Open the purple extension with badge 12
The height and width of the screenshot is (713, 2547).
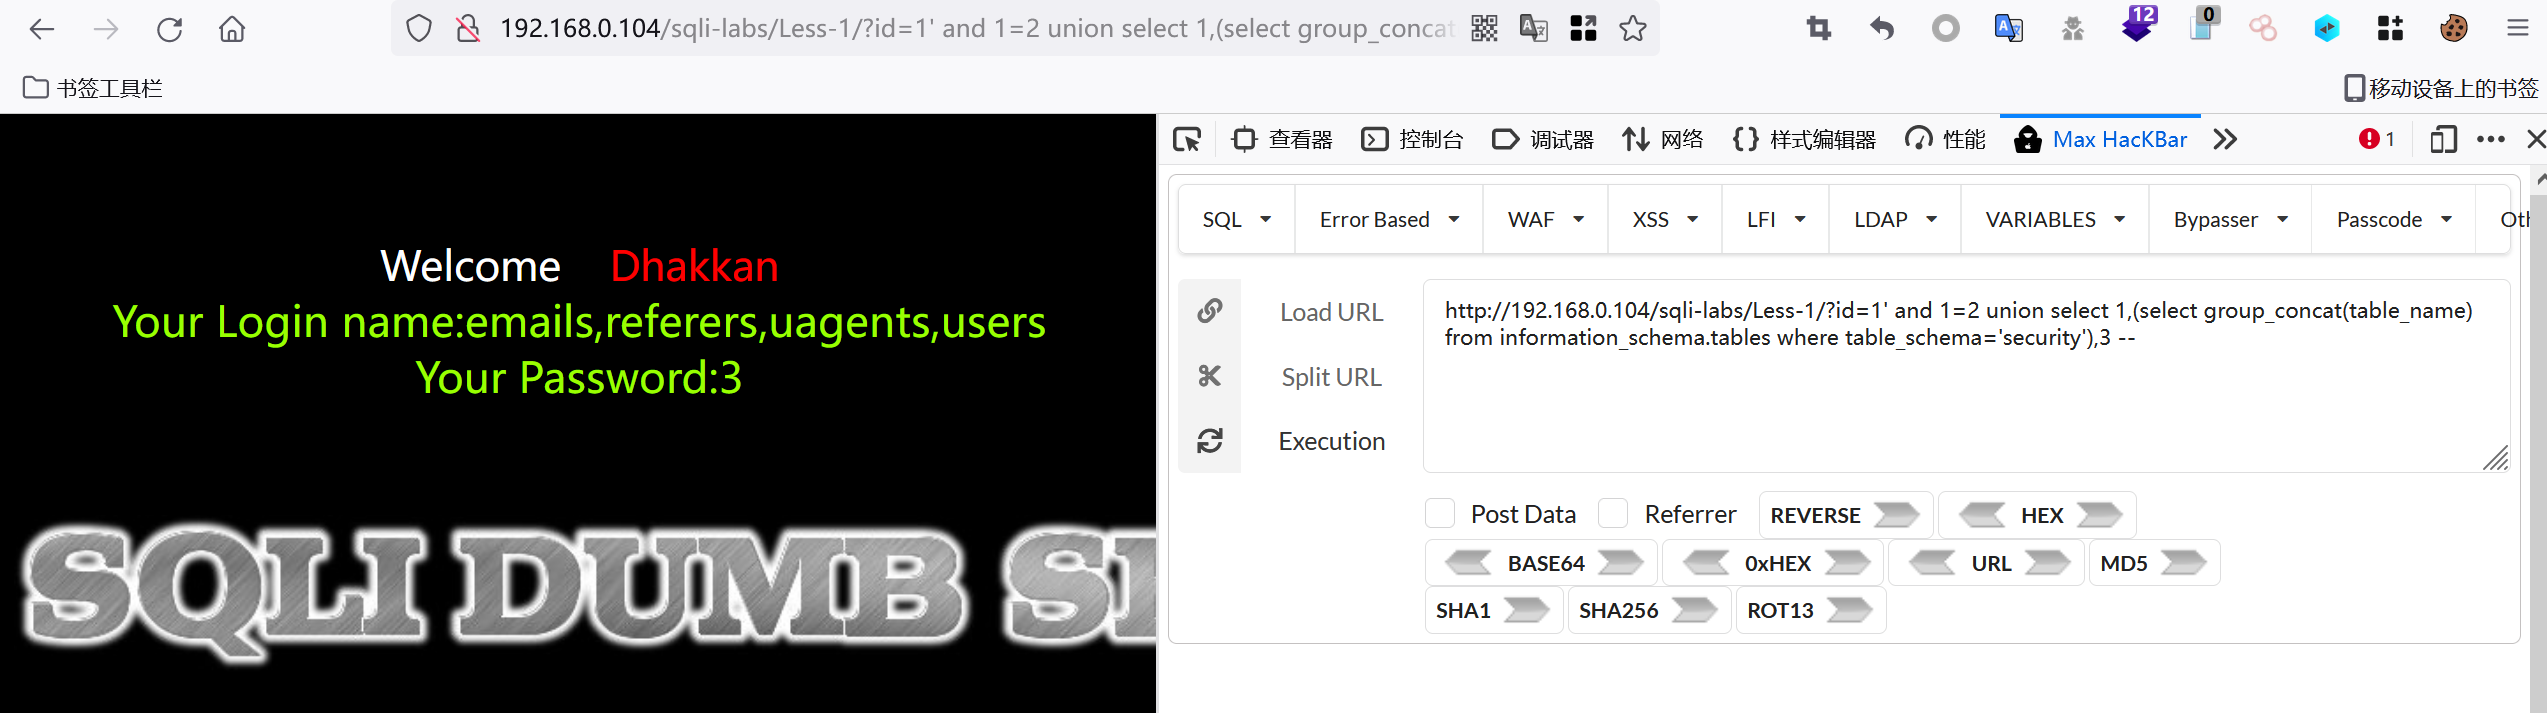coord(2138,26)
